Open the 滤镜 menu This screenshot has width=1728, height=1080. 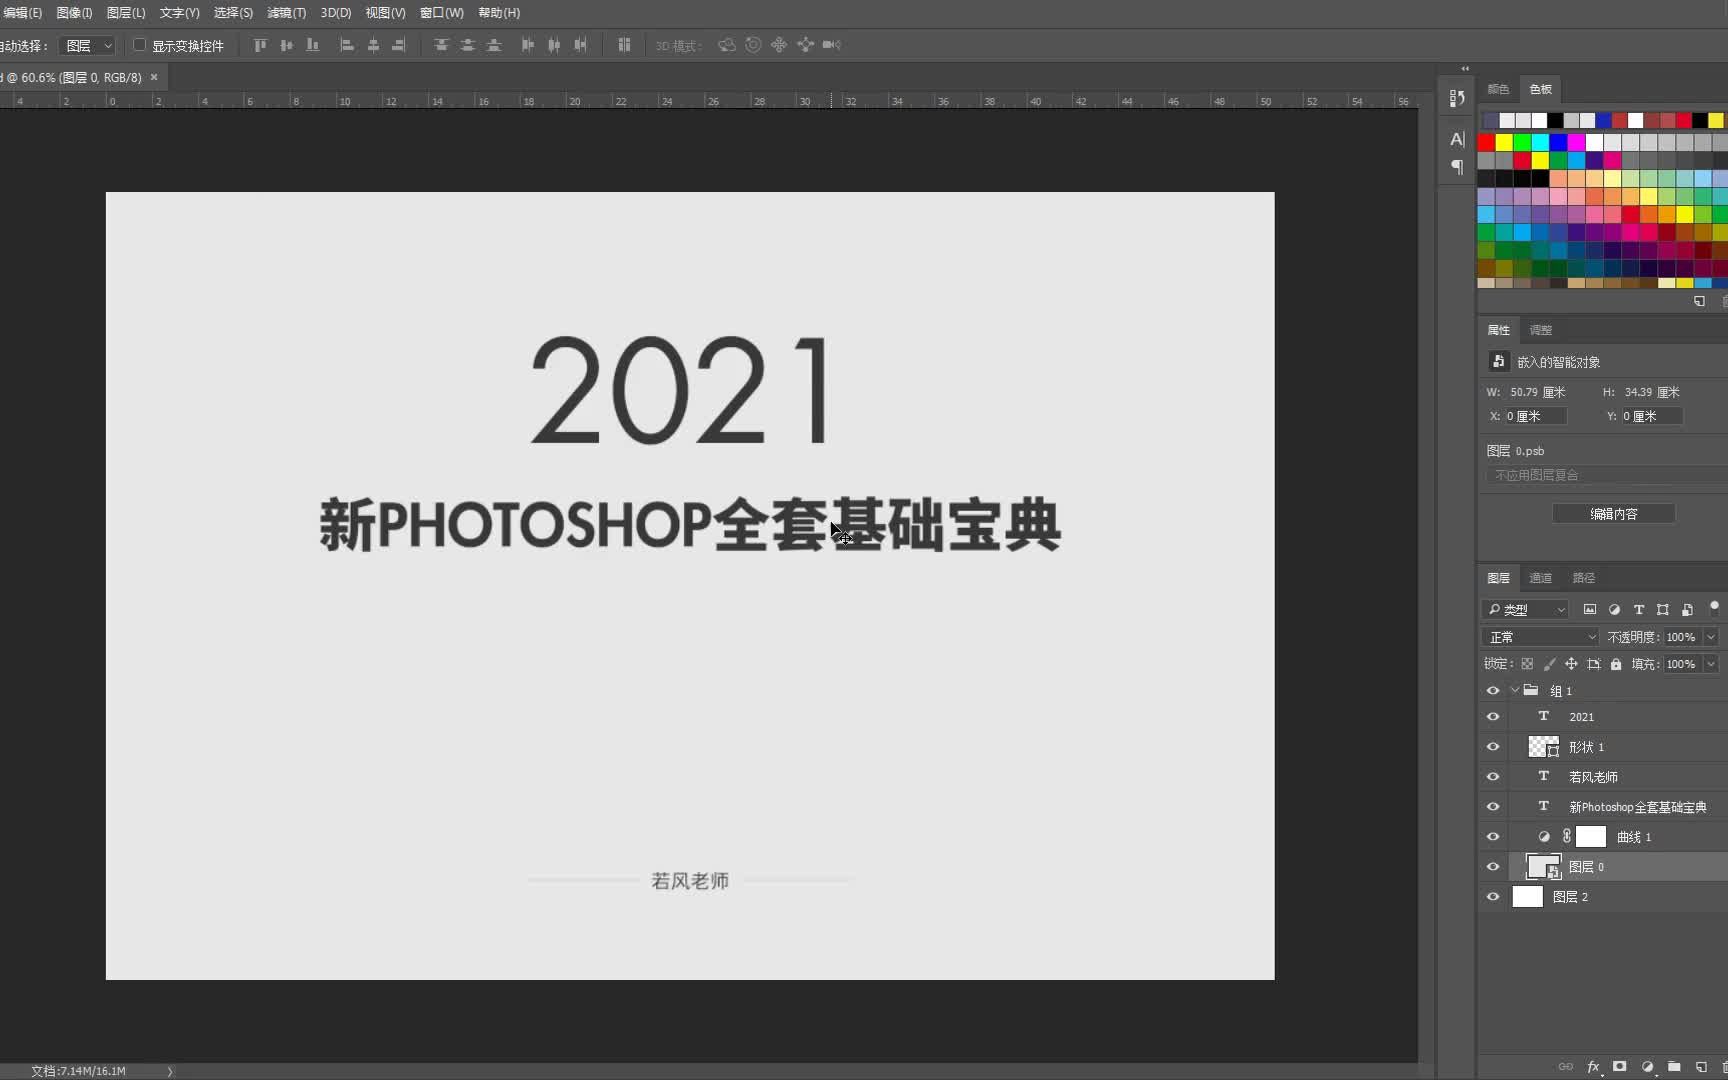(x=285, y=13)
